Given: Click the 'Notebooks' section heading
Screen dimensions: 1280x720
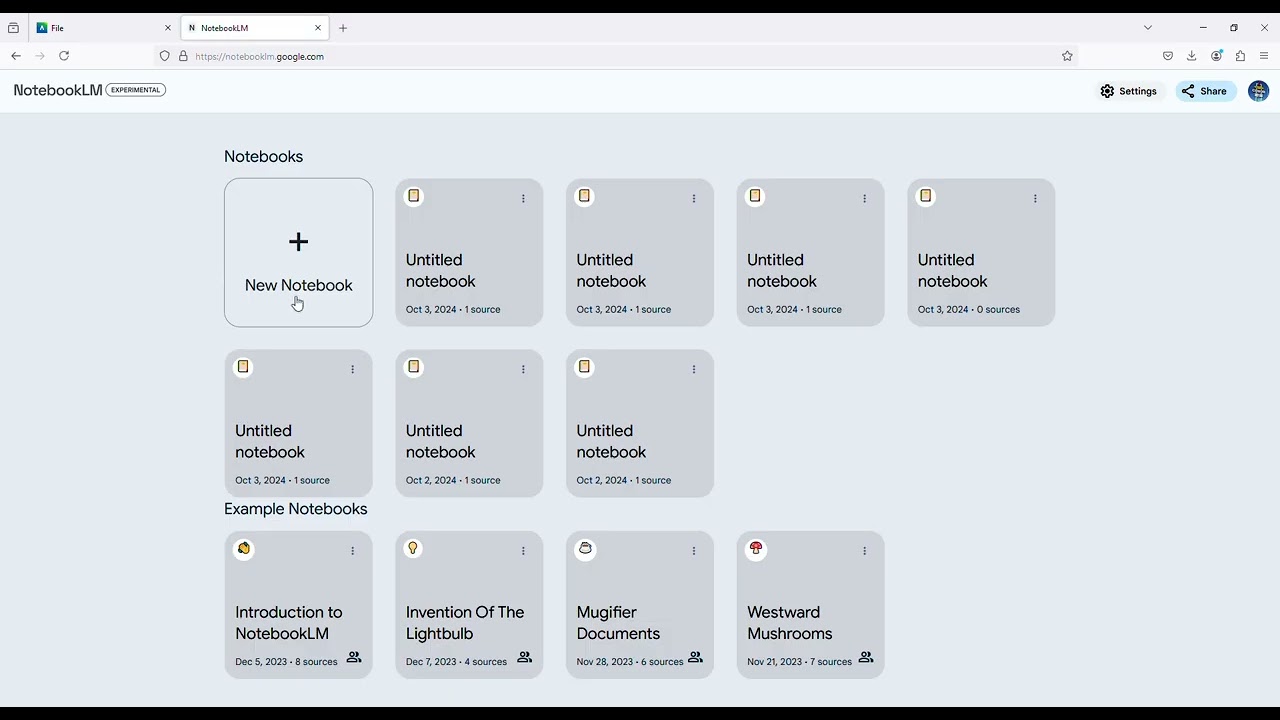Looking at the screenshot, I should 263,157.
